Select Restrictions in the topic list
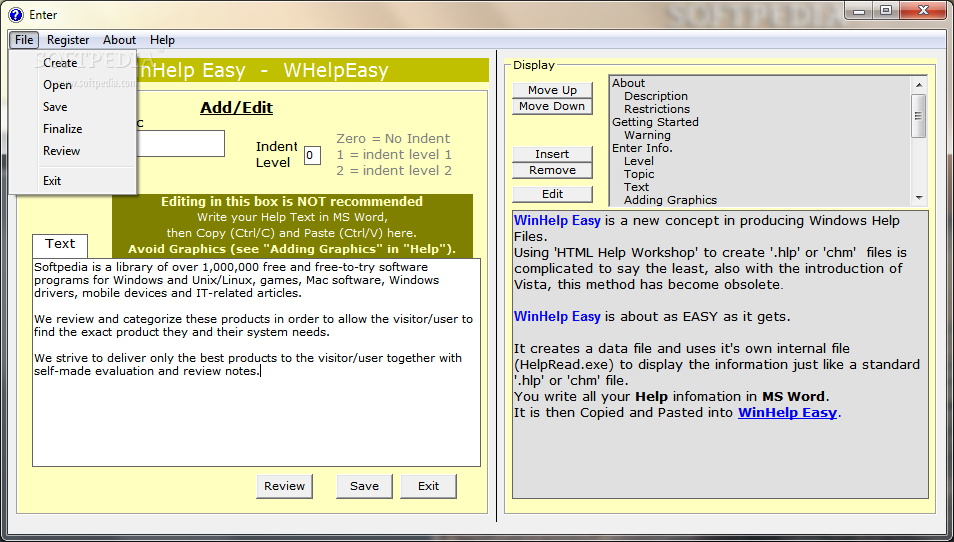The image size is (954, 542). [657, 109]
